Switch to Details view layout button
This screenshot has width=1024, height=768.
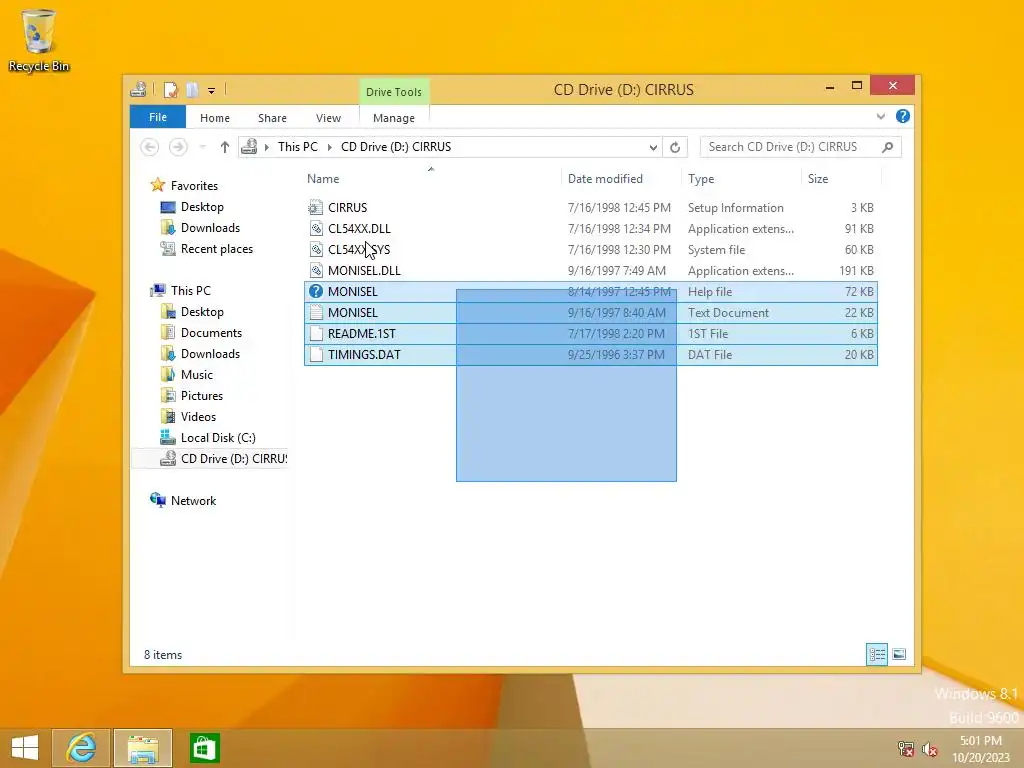pyautogui.click(x=877, y=654)
